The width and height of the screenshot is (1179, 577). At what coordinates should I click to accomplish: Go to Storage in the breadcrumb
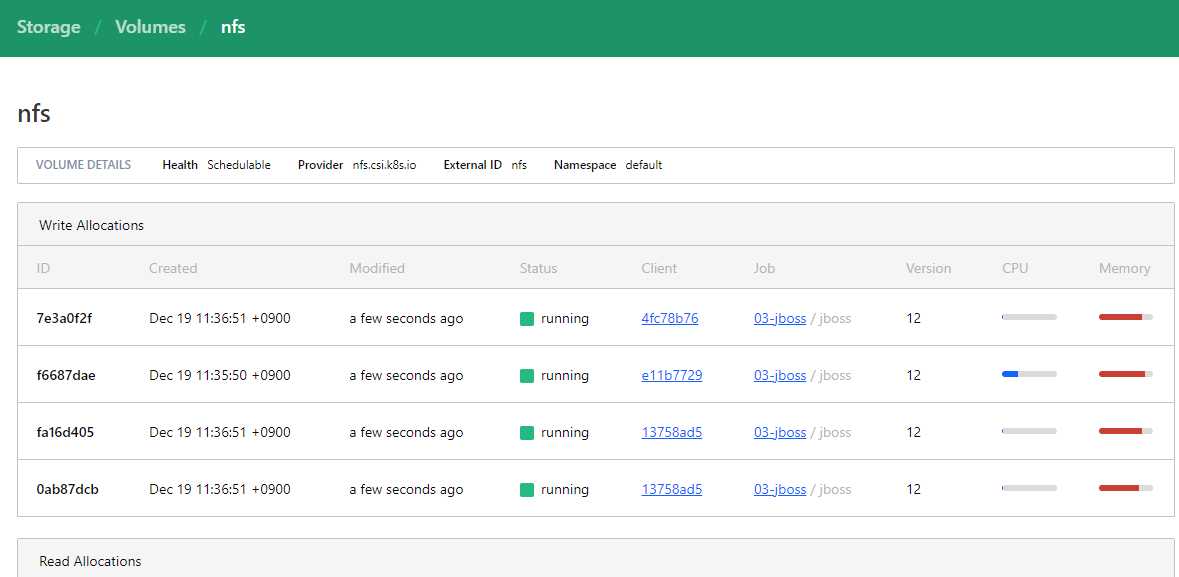[48, 27]
